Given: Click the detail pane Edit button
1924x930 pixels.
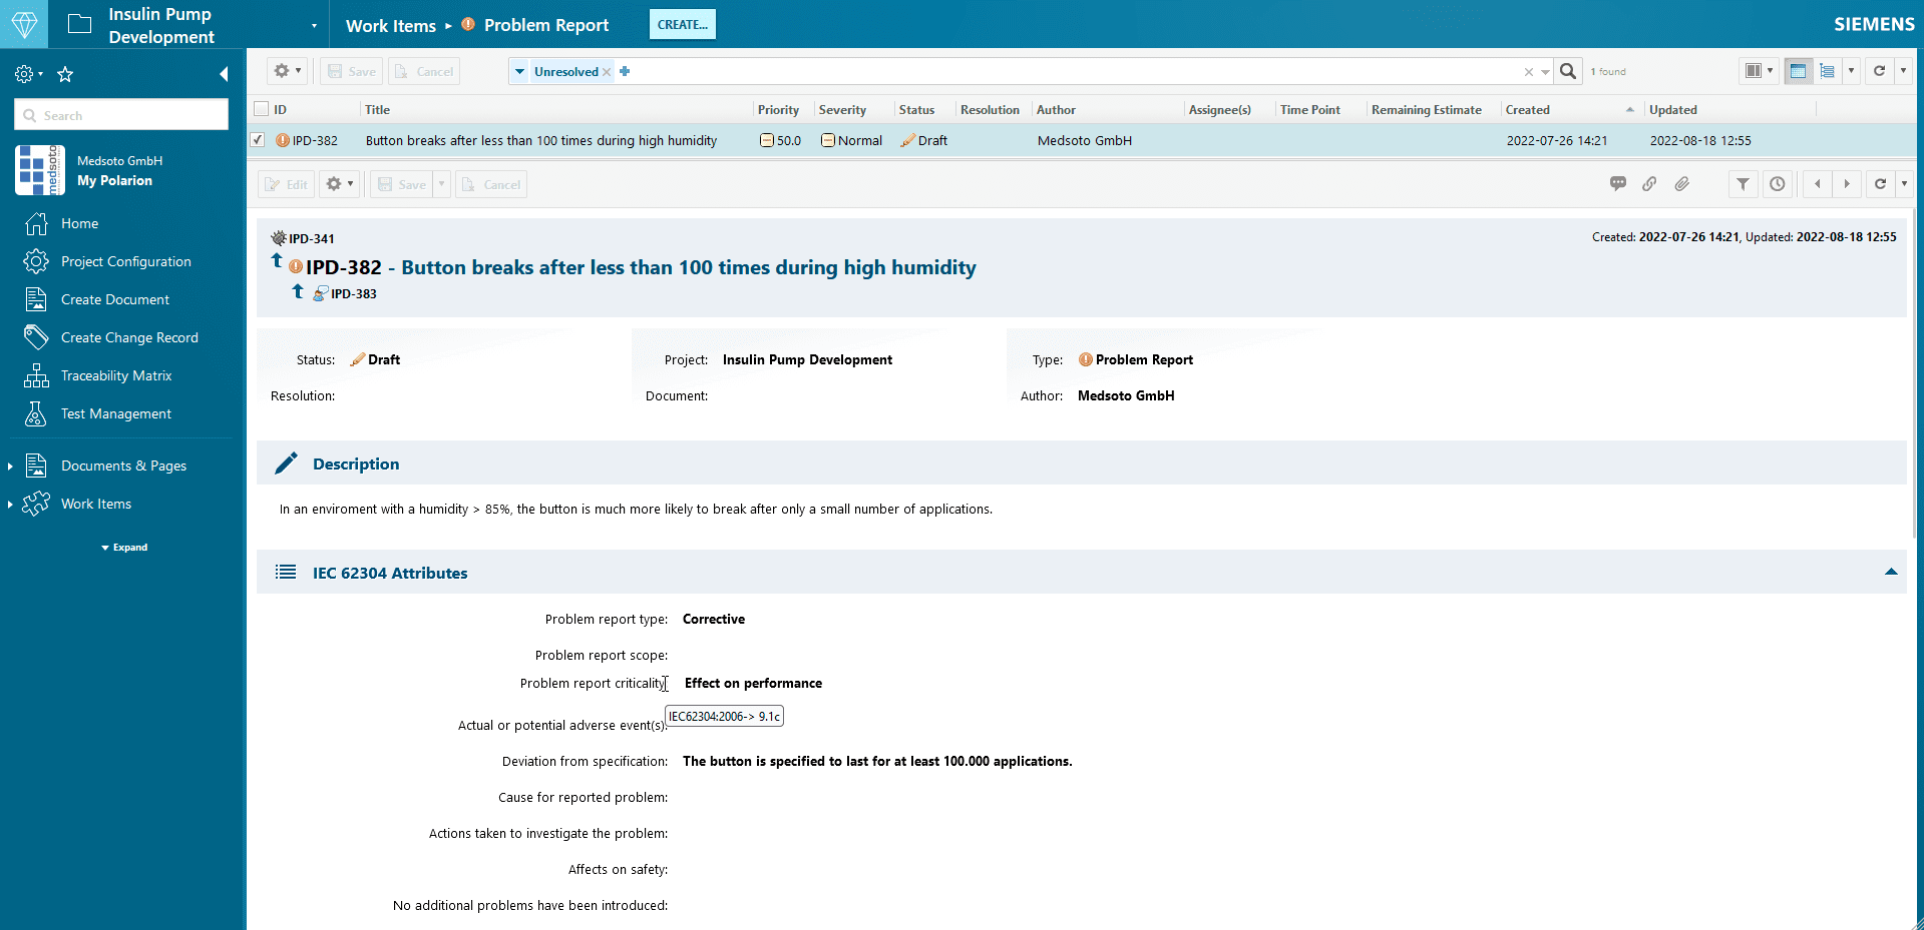Looking at the screenshot, I should [x=286, y=184].
